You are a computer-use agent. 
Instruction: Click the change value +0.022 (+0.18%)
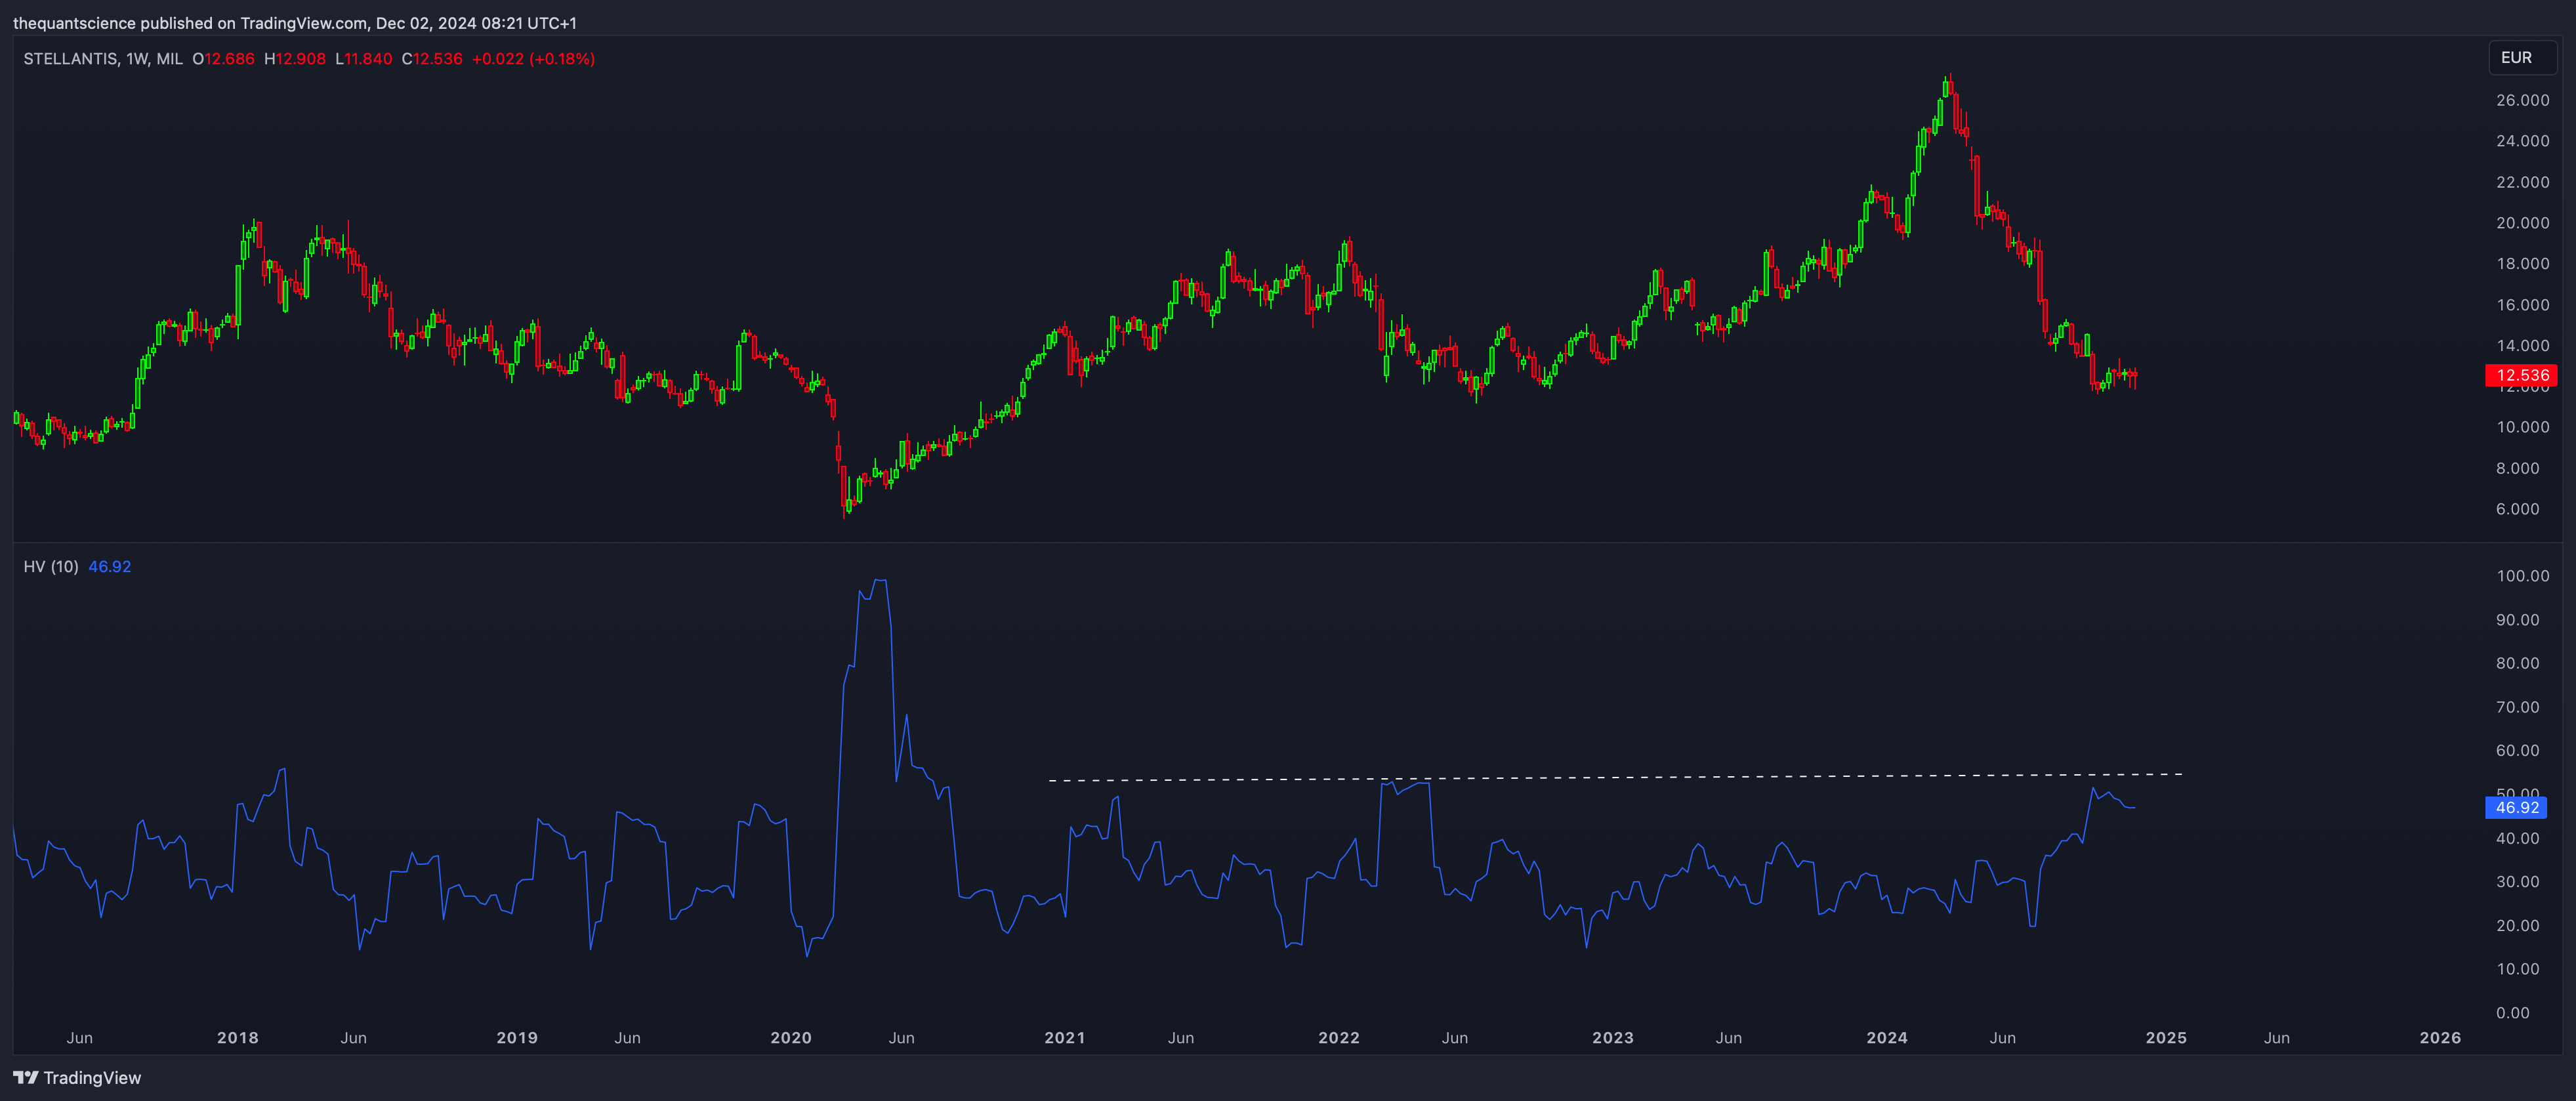[533, 59]
